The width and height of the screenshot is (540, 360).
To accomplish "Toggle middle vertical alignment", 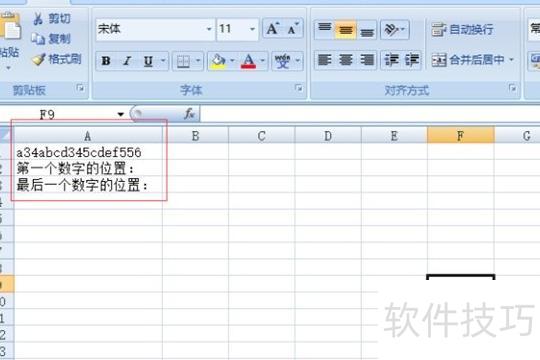I will coord(345,29).
